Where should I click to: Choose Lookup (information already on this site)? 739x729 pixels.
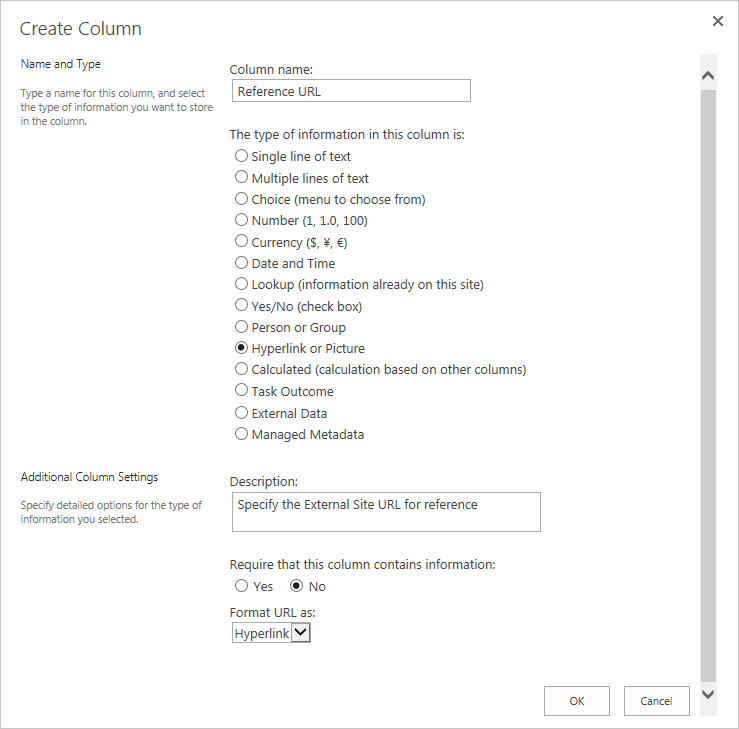pyautogui.click(x=241, y=284)
